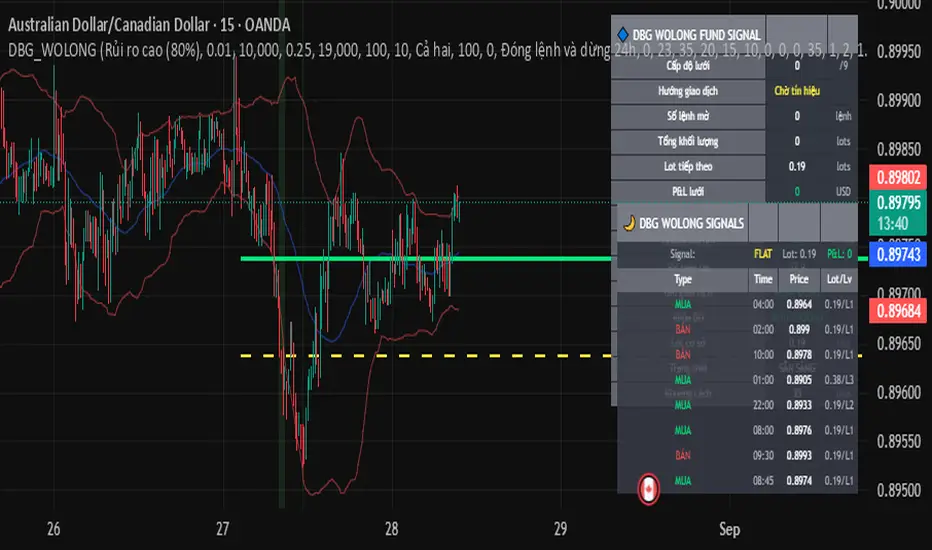Click the 'Lot tiếp theo' row label
Screen dimensions: 932x550
click(688, 166)
